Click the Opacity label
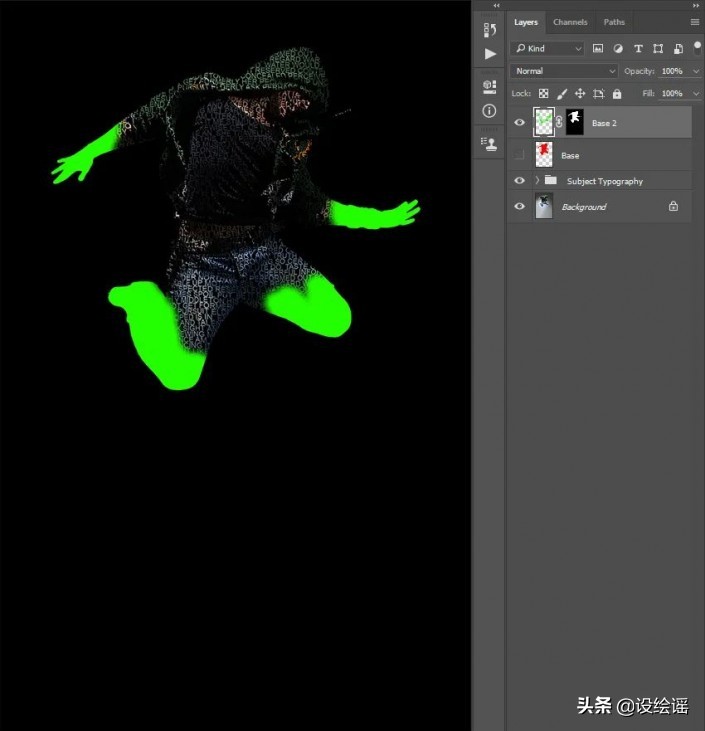Screen dimensions: 705x731 coord(639,71)
